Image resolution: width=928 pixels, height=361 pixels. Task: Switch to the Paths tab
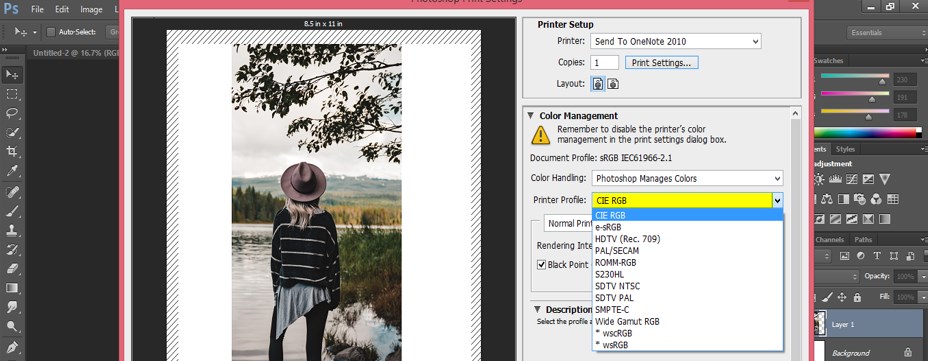[863, 240]
